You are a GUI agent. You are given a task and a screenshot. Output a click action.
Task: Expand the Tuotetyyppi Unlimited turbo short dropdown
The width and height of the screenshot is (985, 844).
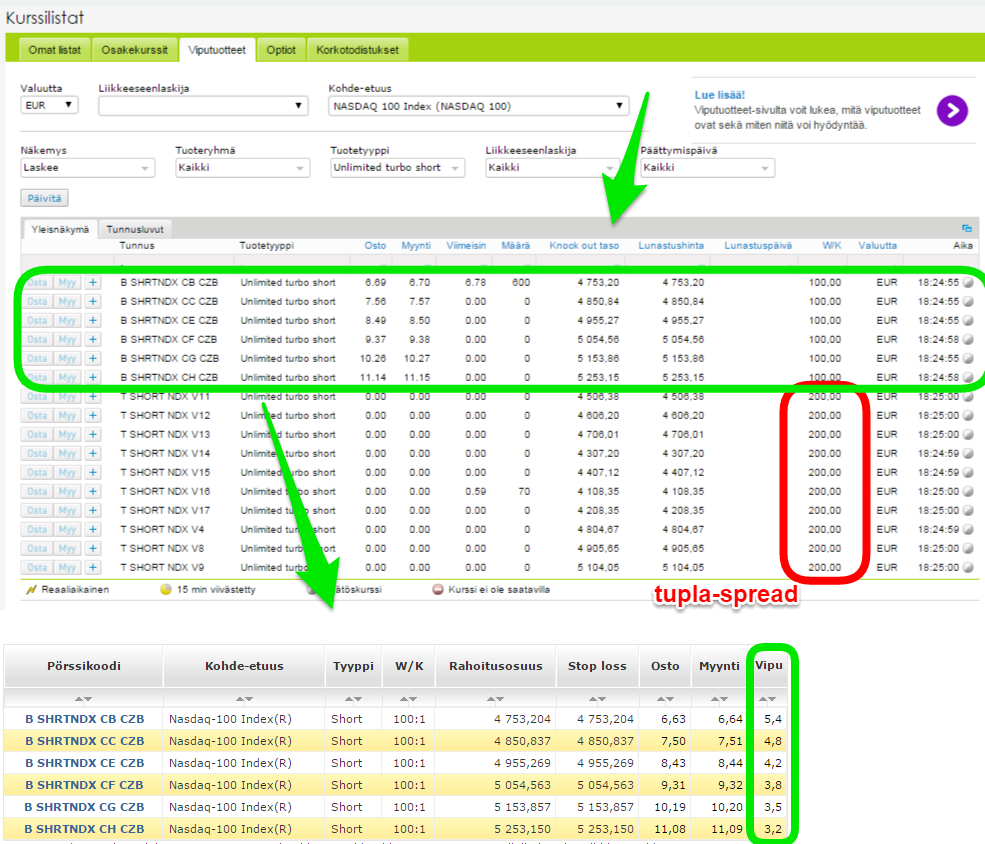click(x=398, y=168)
